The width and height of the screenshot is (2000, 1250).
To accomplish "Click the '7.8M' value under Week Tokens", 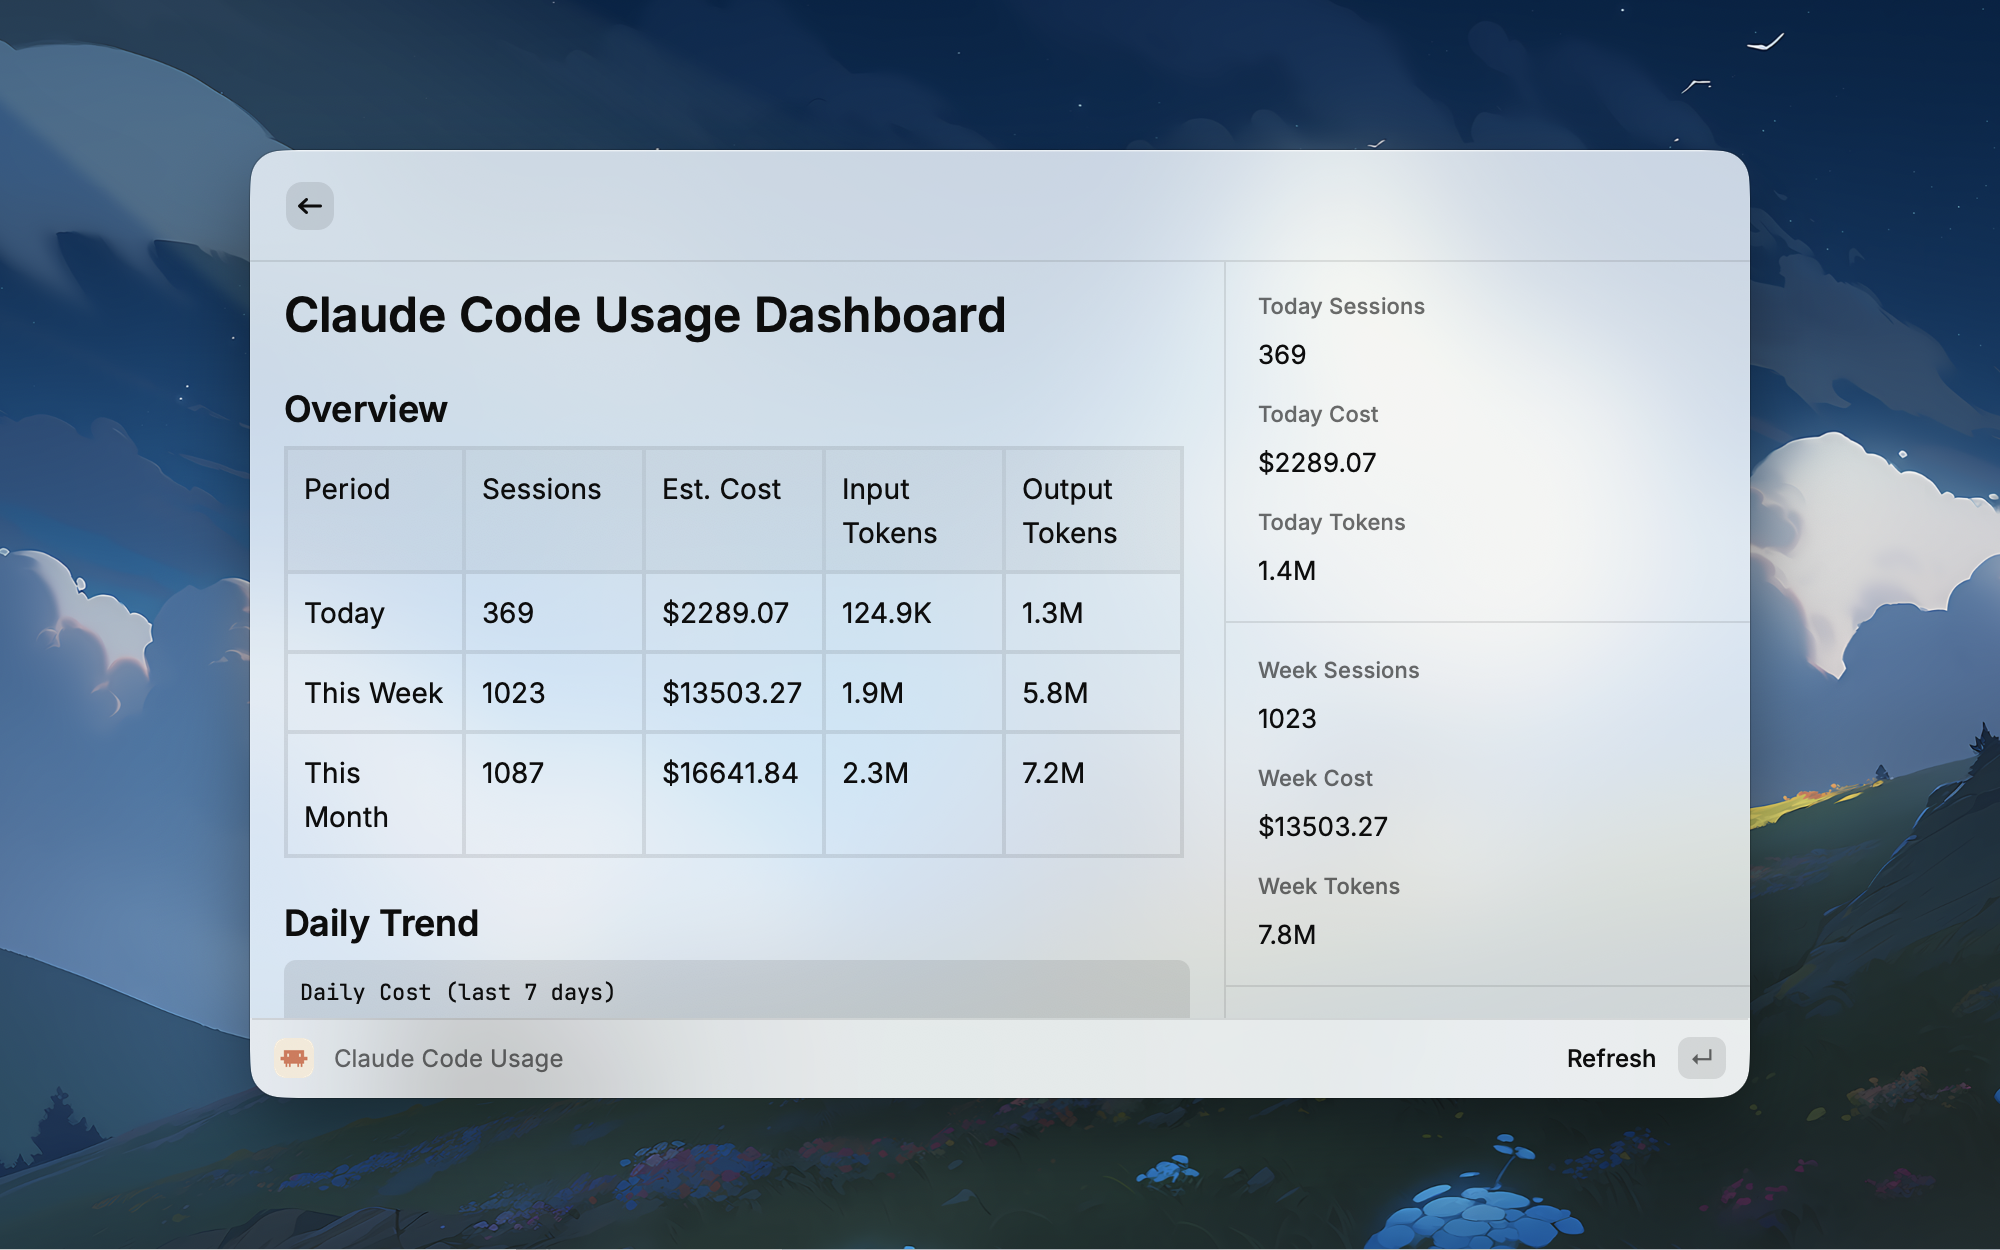I will 1287,935.
